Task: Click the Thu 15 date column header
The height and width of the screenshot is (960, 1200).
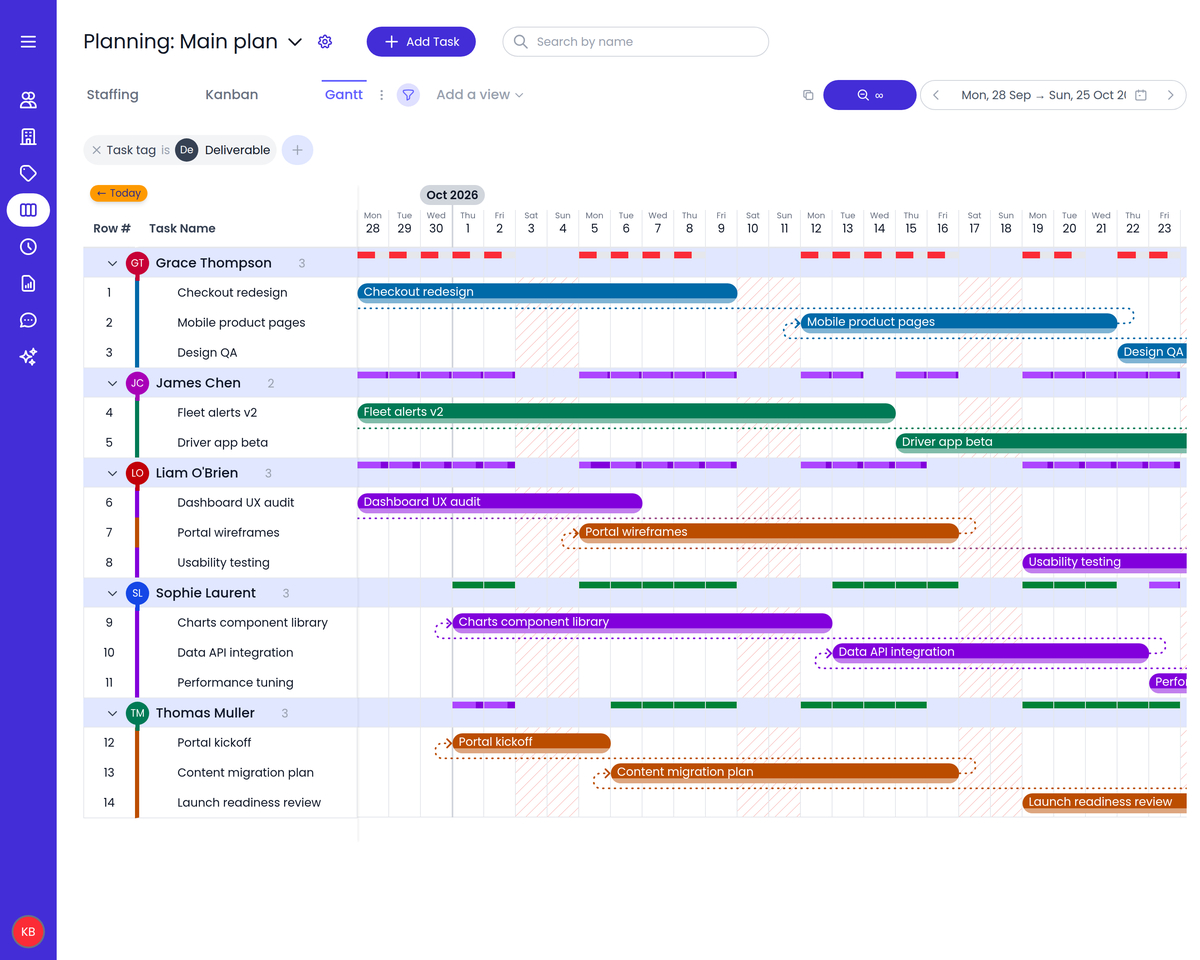Action: click(911, 222)
